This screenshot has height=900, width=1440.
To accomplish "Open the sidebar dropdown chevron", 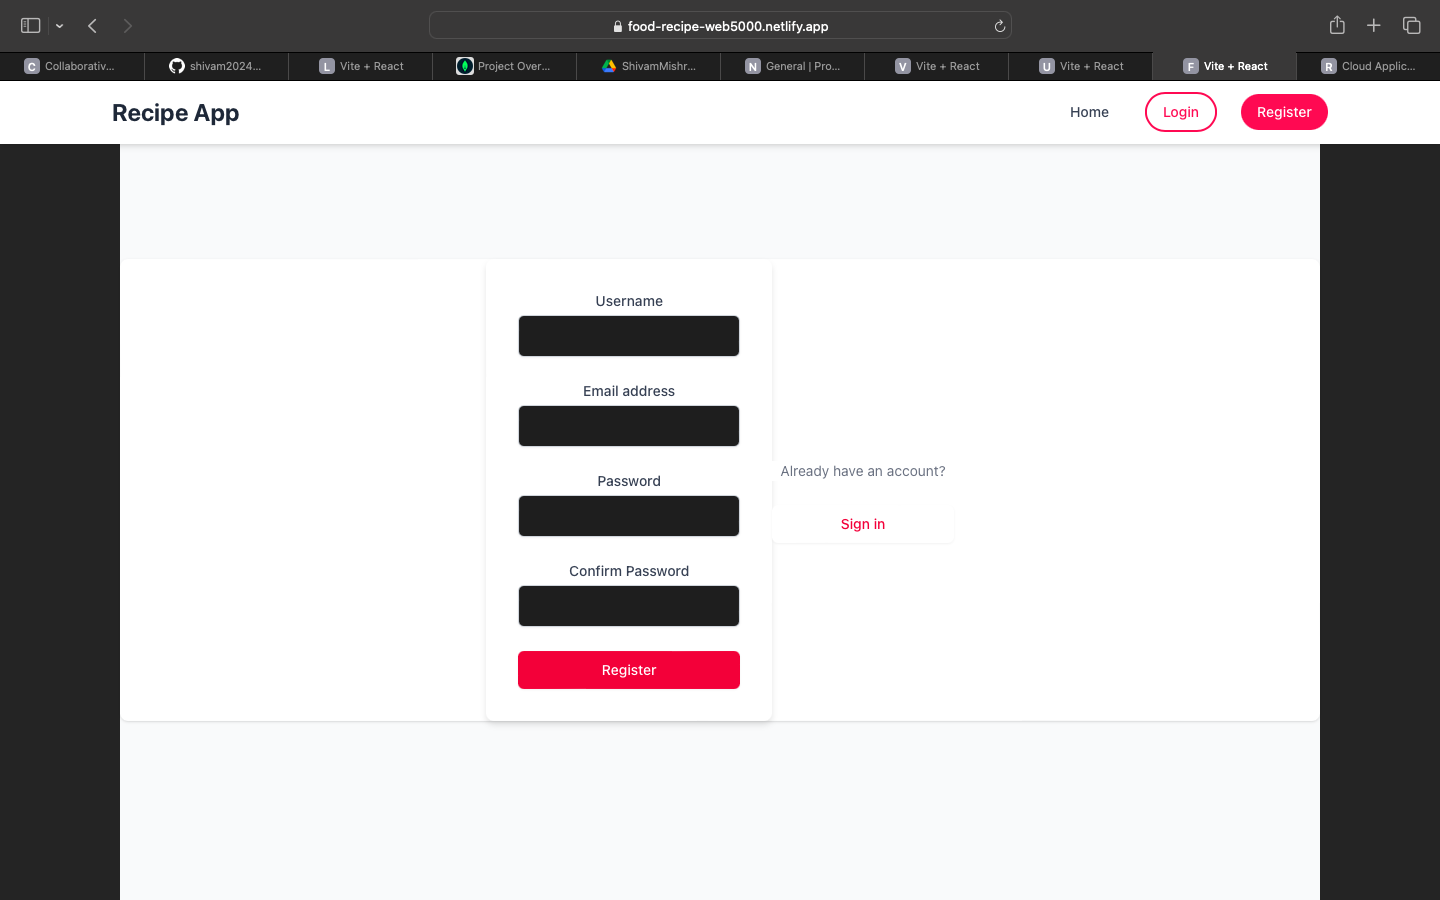I will [x=60, y=26].
